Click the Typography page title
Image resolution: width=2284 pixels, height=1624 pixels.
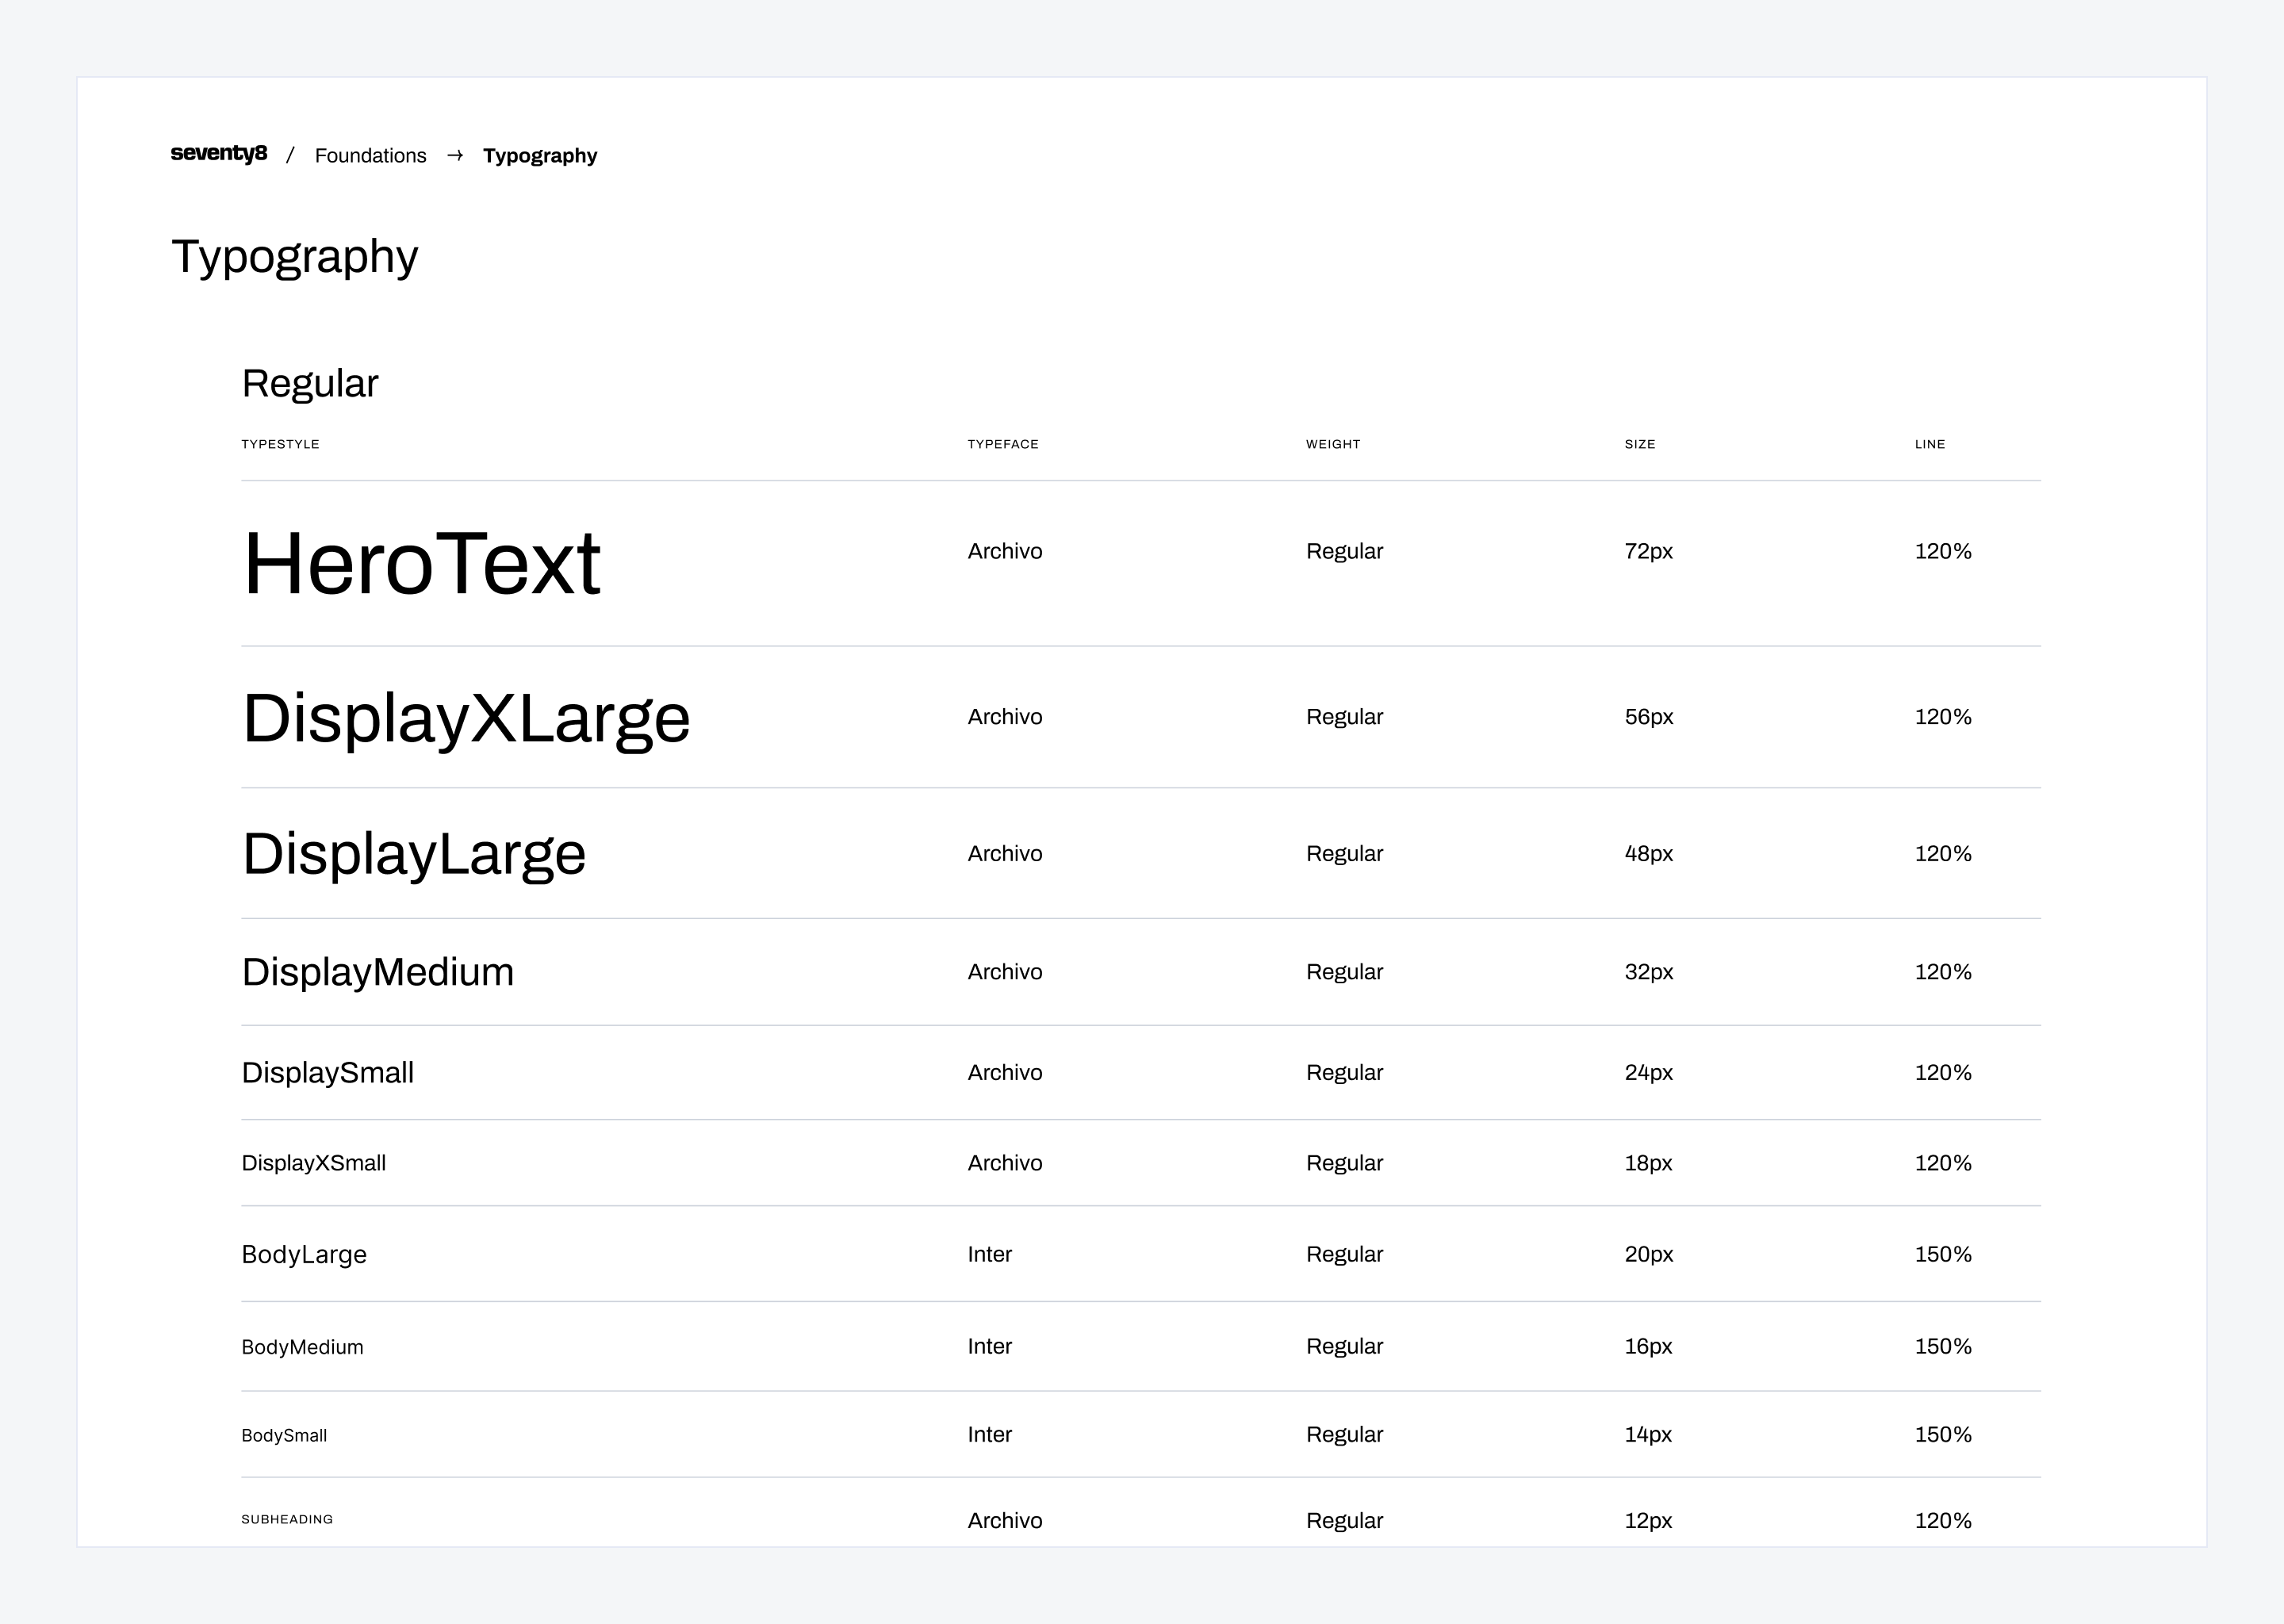(295, 256)
